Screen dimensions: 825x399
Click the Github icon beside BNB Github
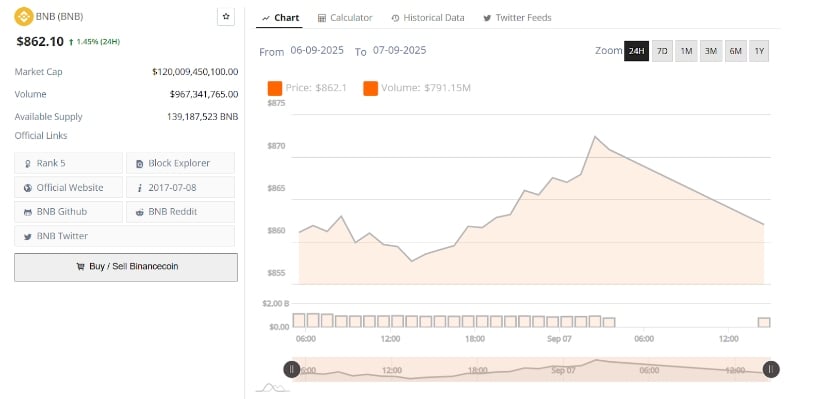[28, 212]
